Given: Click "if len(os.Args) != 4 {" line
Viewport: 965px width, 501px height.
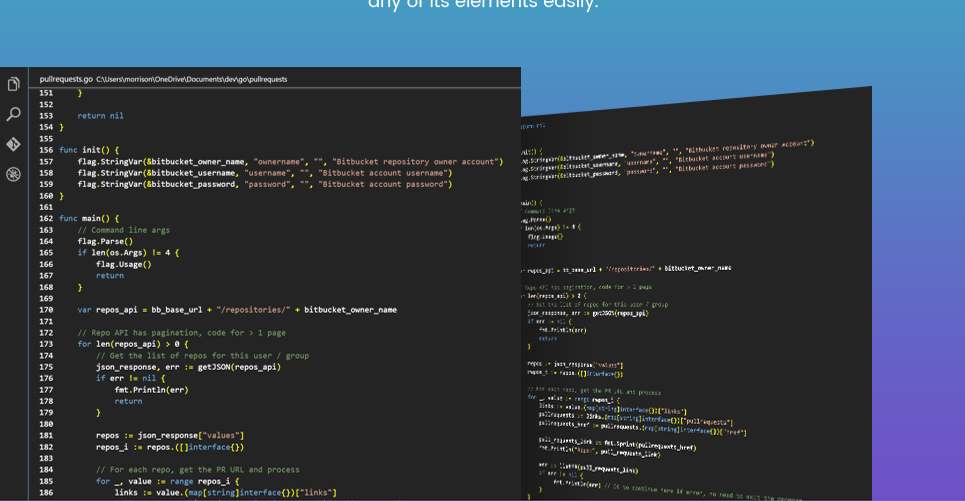Looking at the screenshot, I should coord(128,253).
